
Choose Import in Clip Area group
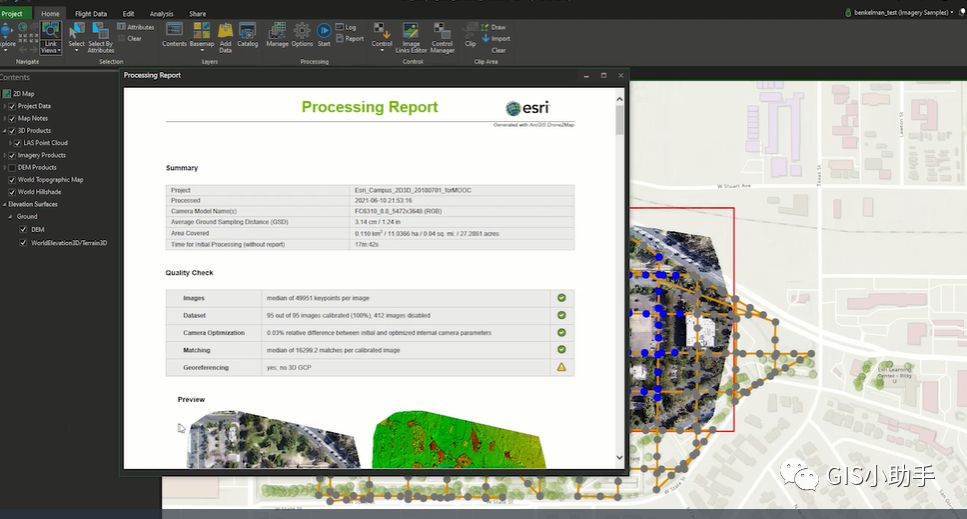[496, 38]
